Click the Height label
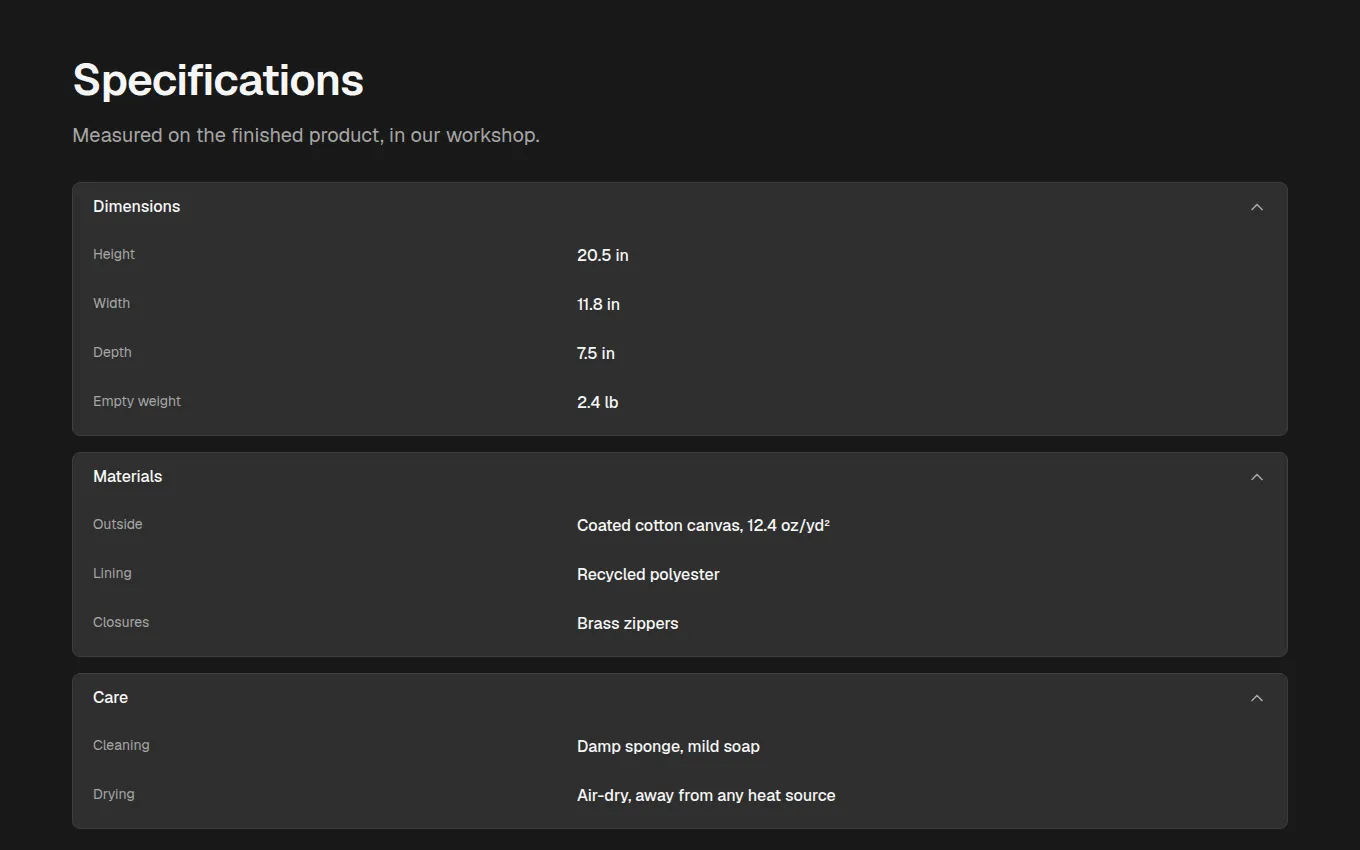Image resolution: width=1360 pixels, height=850 pixels. pyautogui.click(x=114, y=254)
